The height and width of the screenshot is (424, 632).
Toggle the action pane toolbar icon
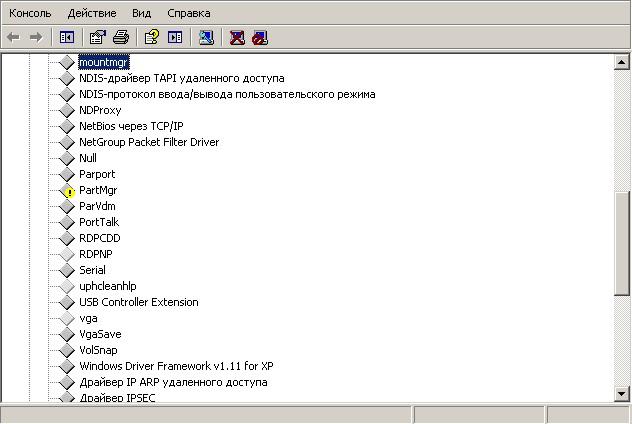click(175, 37)
